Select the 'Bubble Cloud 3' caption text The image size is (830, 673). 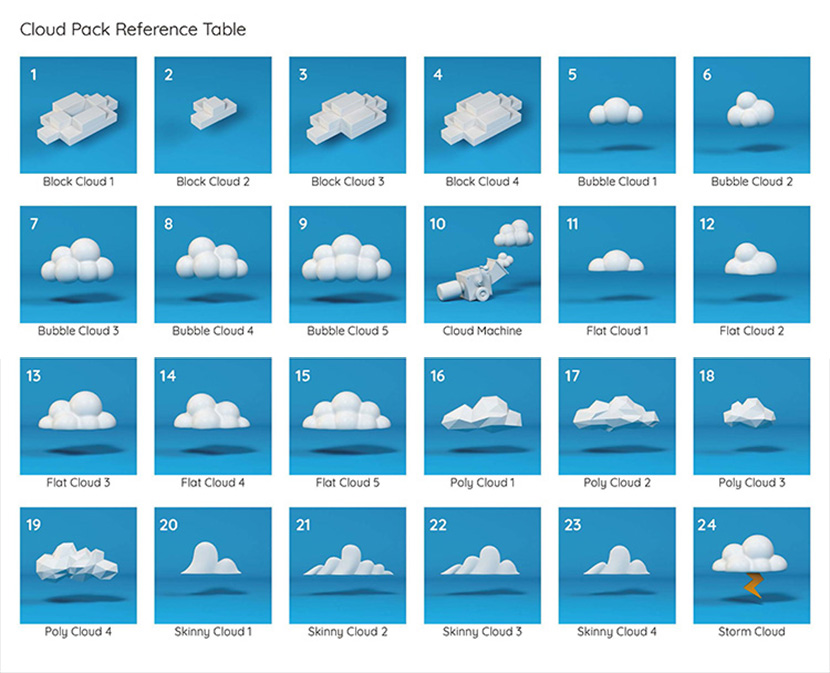[x=78, y=331]
